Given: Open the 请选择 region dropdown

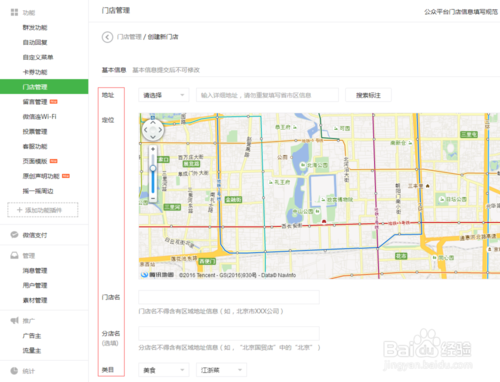Looking at the screenshot, I should tap(164, 95).
